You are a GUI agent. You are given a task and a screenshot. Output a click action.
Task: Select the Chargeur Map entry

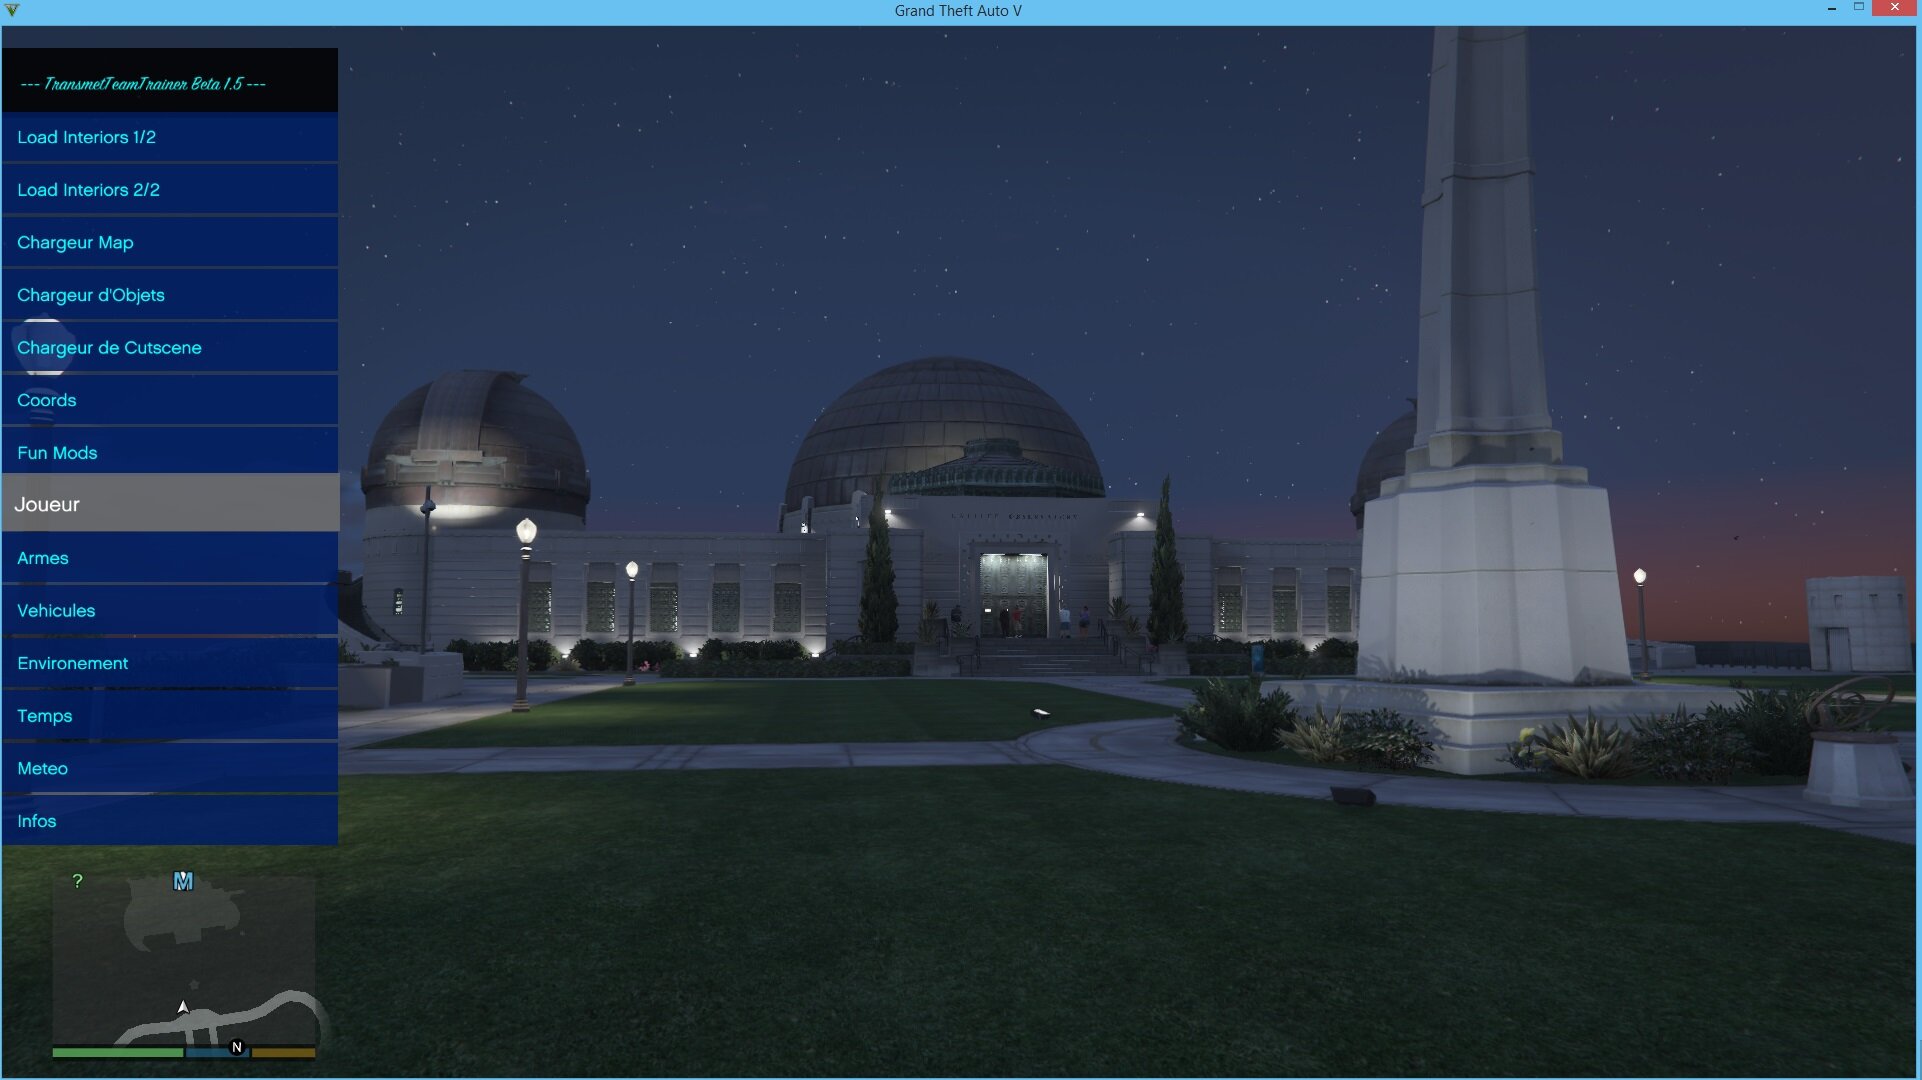coord(170,243)
